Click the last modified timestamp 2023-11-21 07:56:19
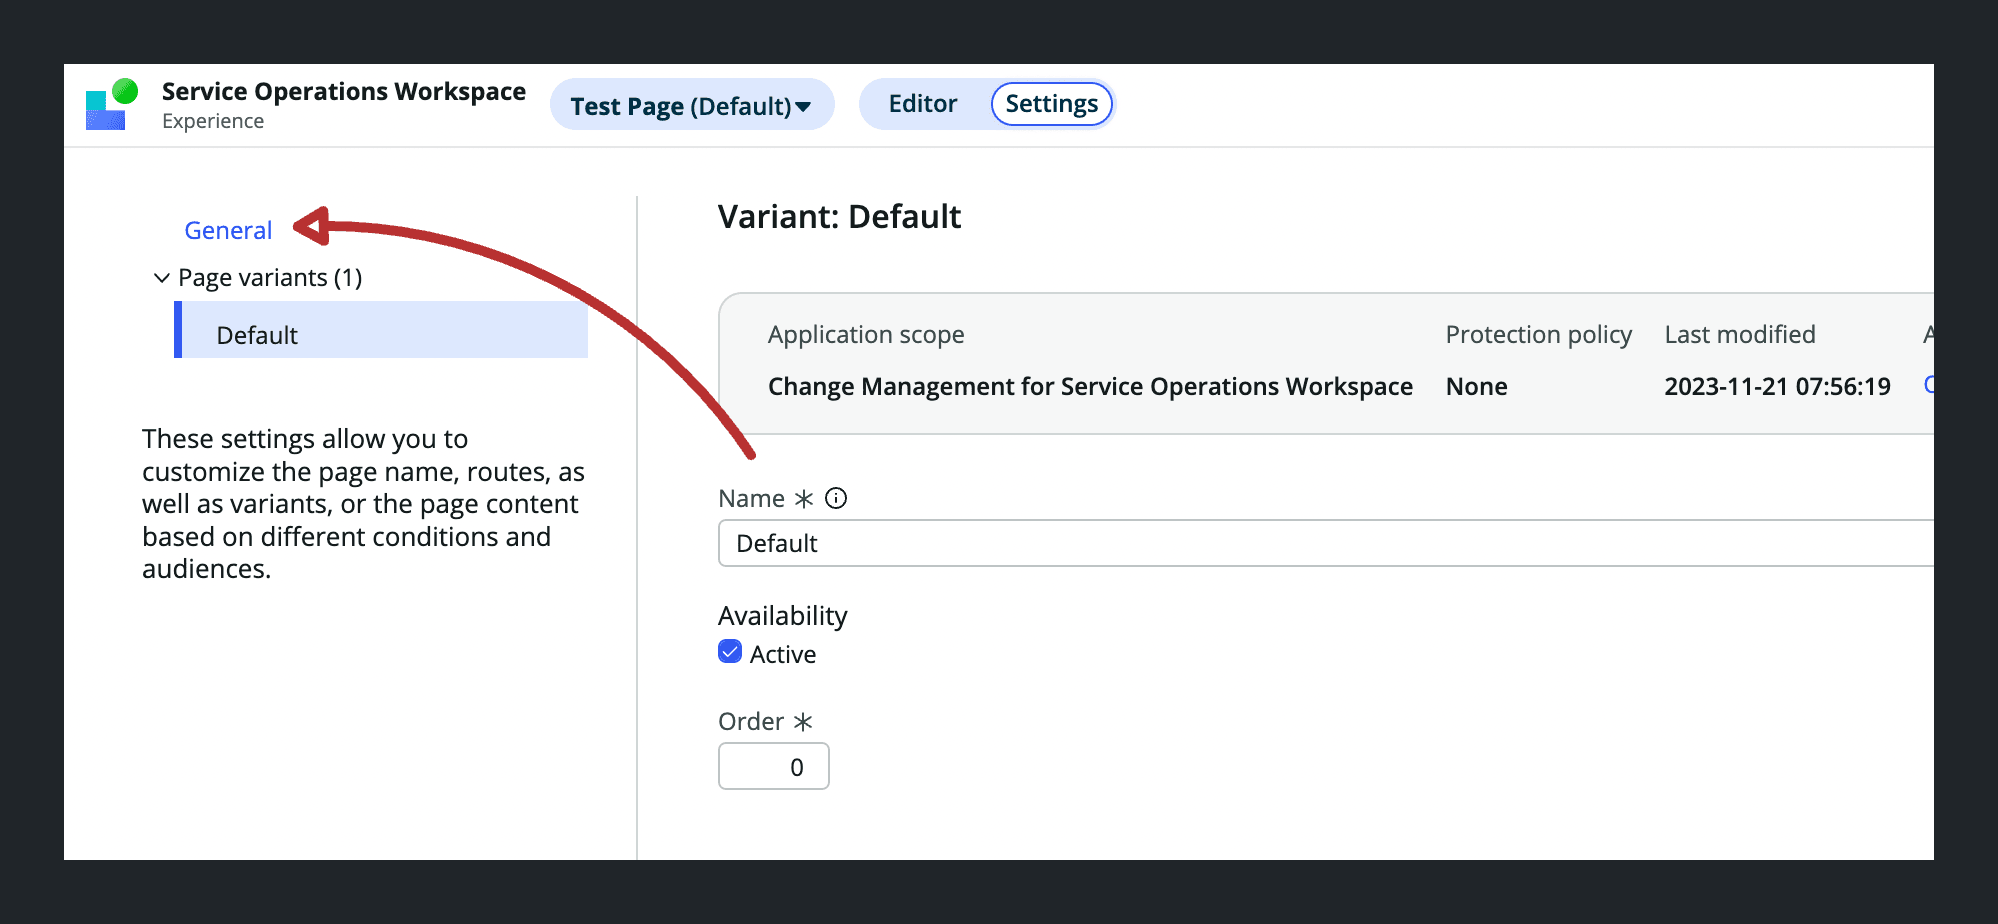1998x924 pixels. [1777, 386]
